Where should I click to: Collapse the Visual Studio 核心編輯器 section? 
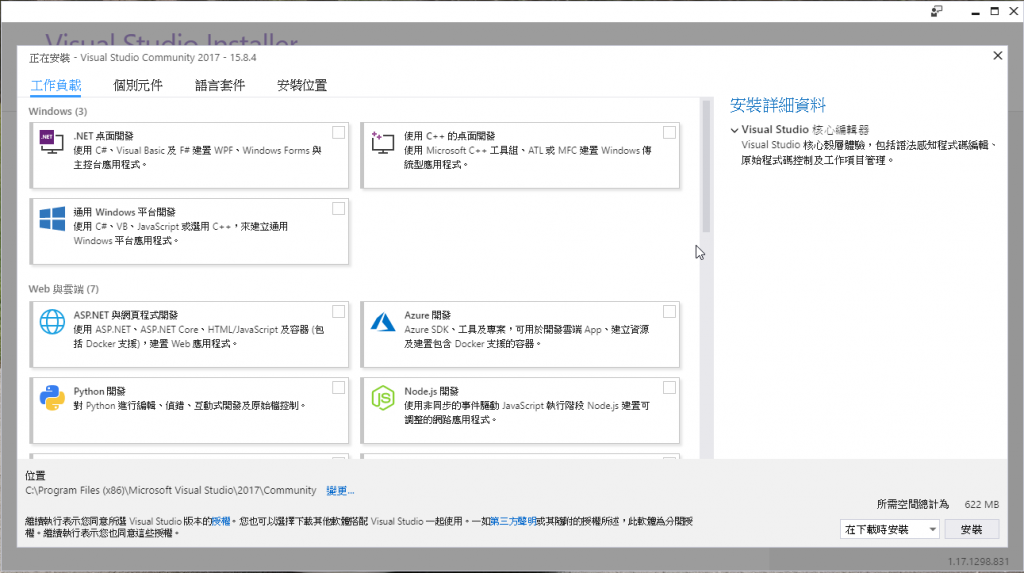pos(735,130)
